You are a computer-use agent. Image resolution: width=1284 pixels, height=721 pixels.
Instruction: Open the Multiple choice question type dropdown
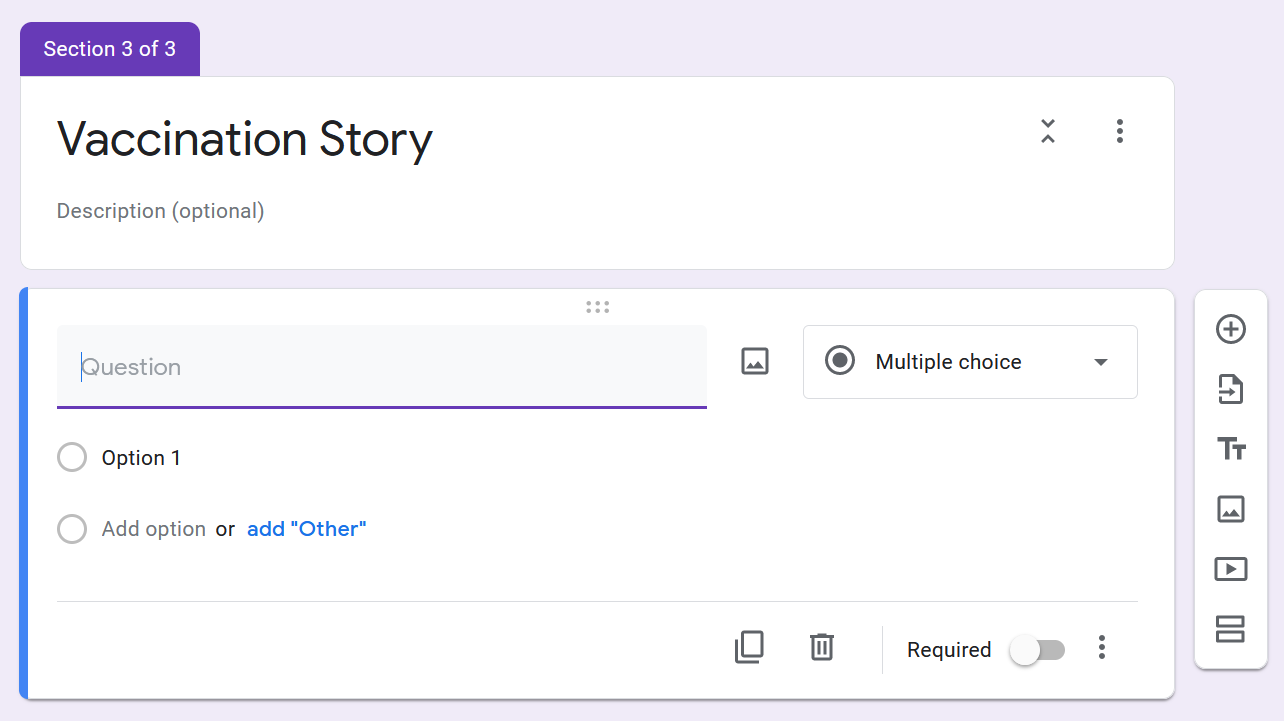(x=969, y=362)
